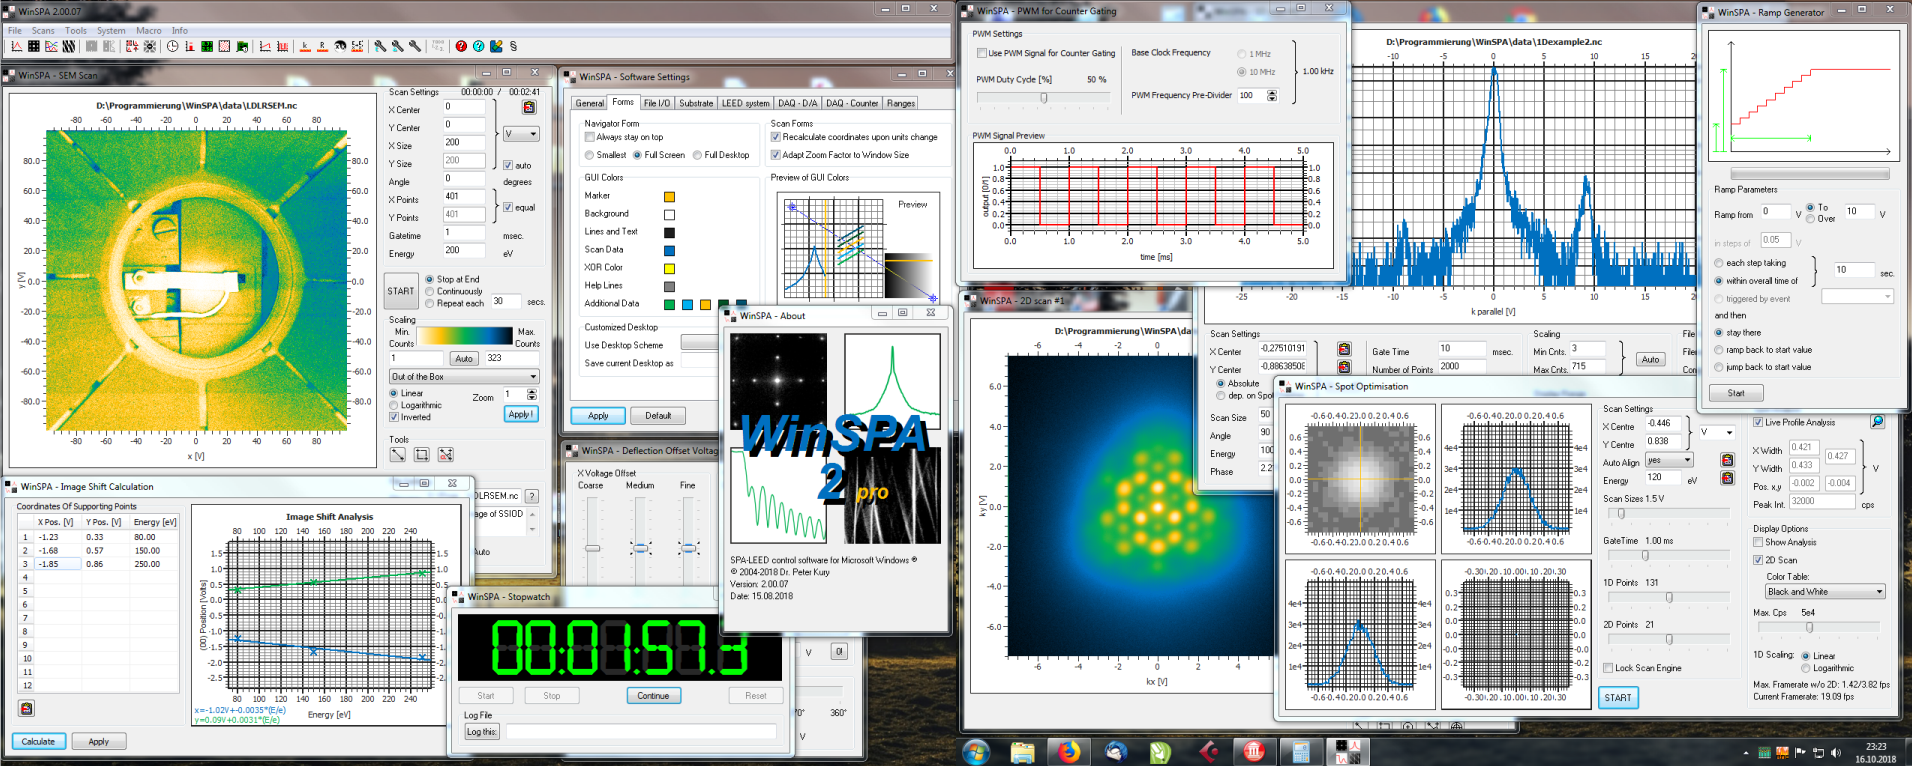Image resolution: width=1912 pixels, height=766 pixels.
Task: Click the Log File text field
Action: pos(640,732)
